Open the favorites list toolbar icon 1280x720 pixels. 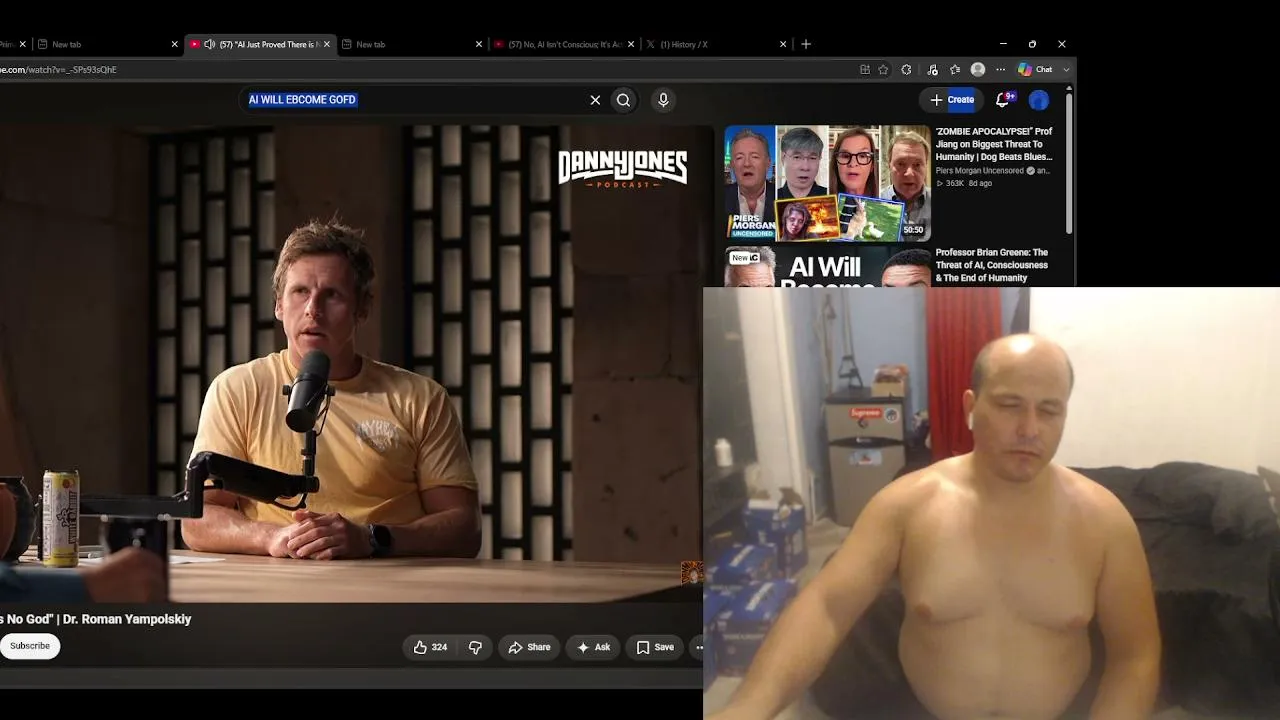955,70
